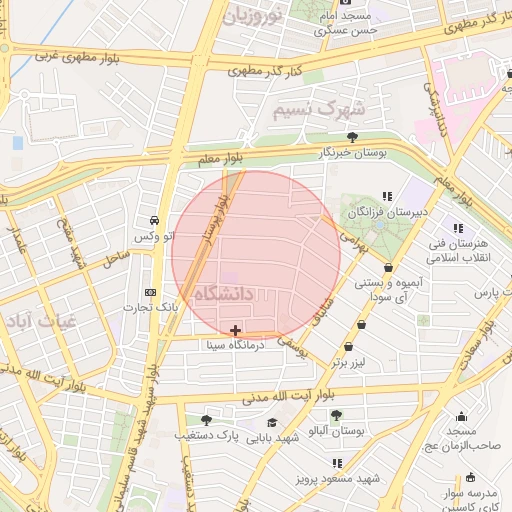Click the دانشگاه neighborhood label

coord(224,294)
